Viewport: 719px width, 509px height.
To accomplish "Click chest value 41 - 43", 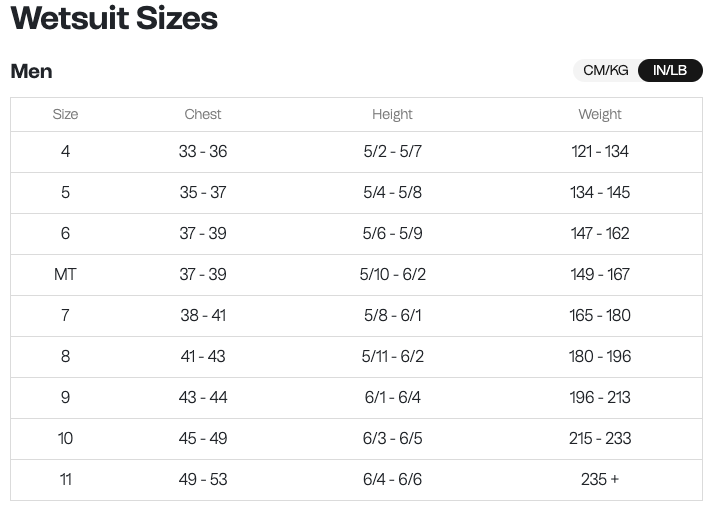I will (x=203, y=356).
